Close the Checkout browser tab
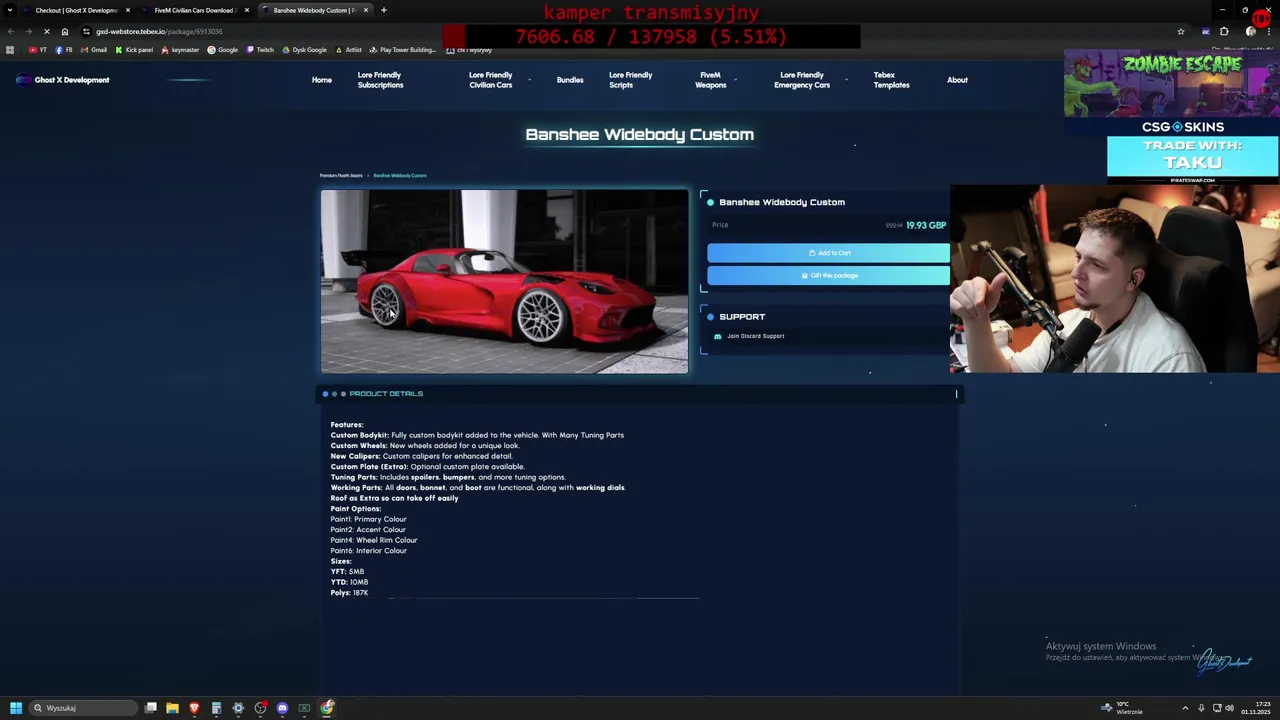Image resolution: width=1280 pixels, height=720 pixels. pyautogui.click(x=127, y=10)
